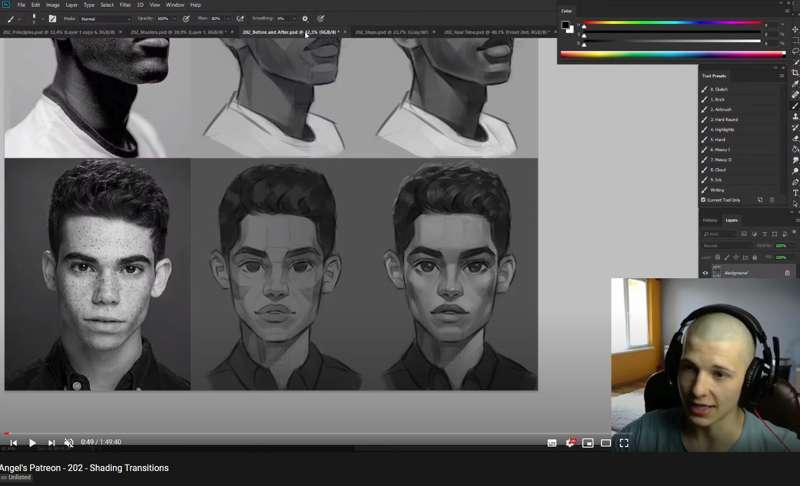Open the Help menu
800x486 pixels.
point(195,5)
